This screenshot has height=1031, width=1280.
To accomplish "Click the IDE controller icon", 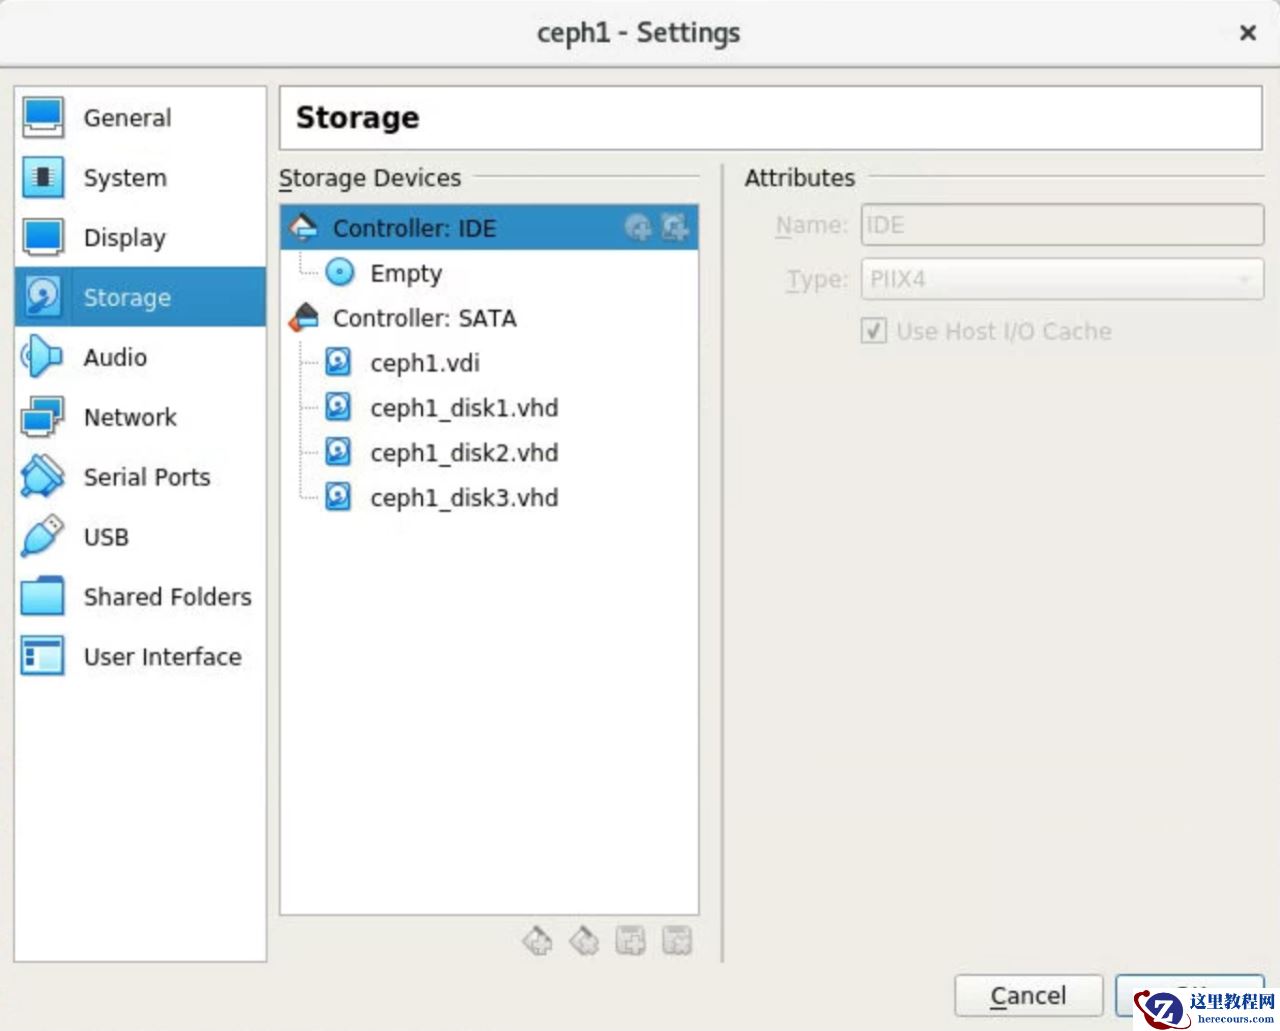I will (x=304, y=228).
